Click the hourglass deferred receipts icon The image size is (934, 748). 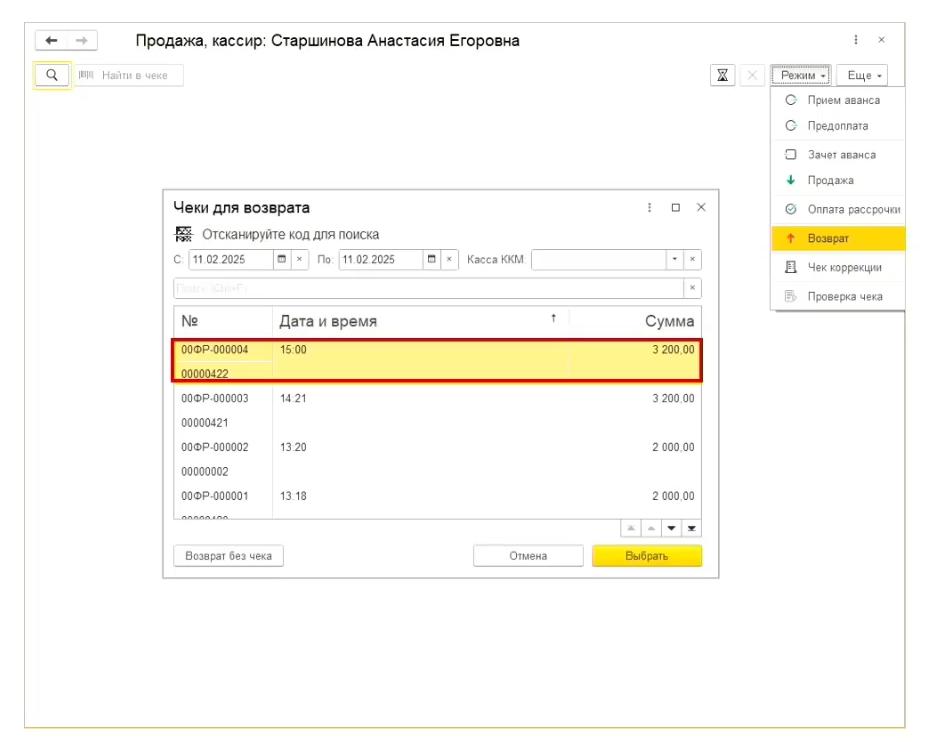point(722,75)
